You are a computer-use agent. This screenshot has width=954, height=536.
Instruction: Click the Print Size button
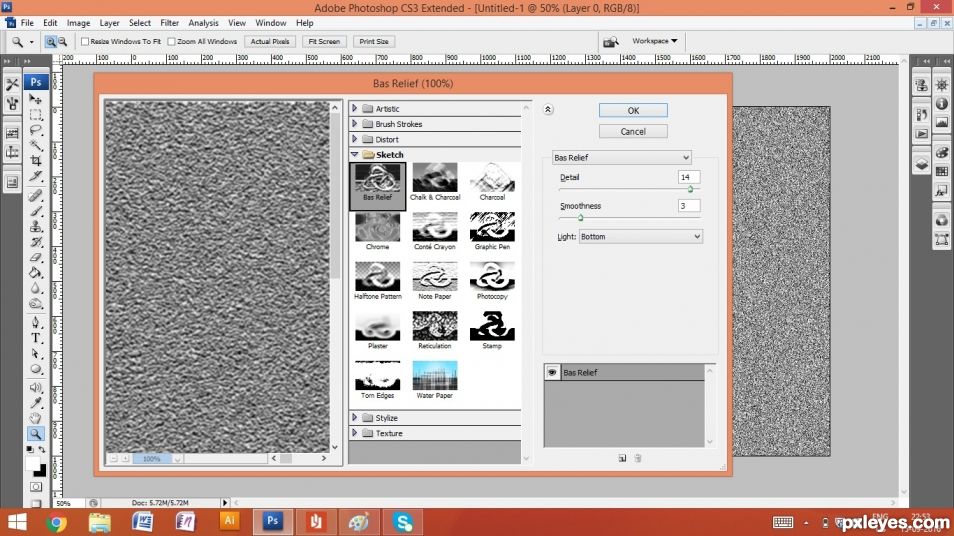[x=374, y=41]
